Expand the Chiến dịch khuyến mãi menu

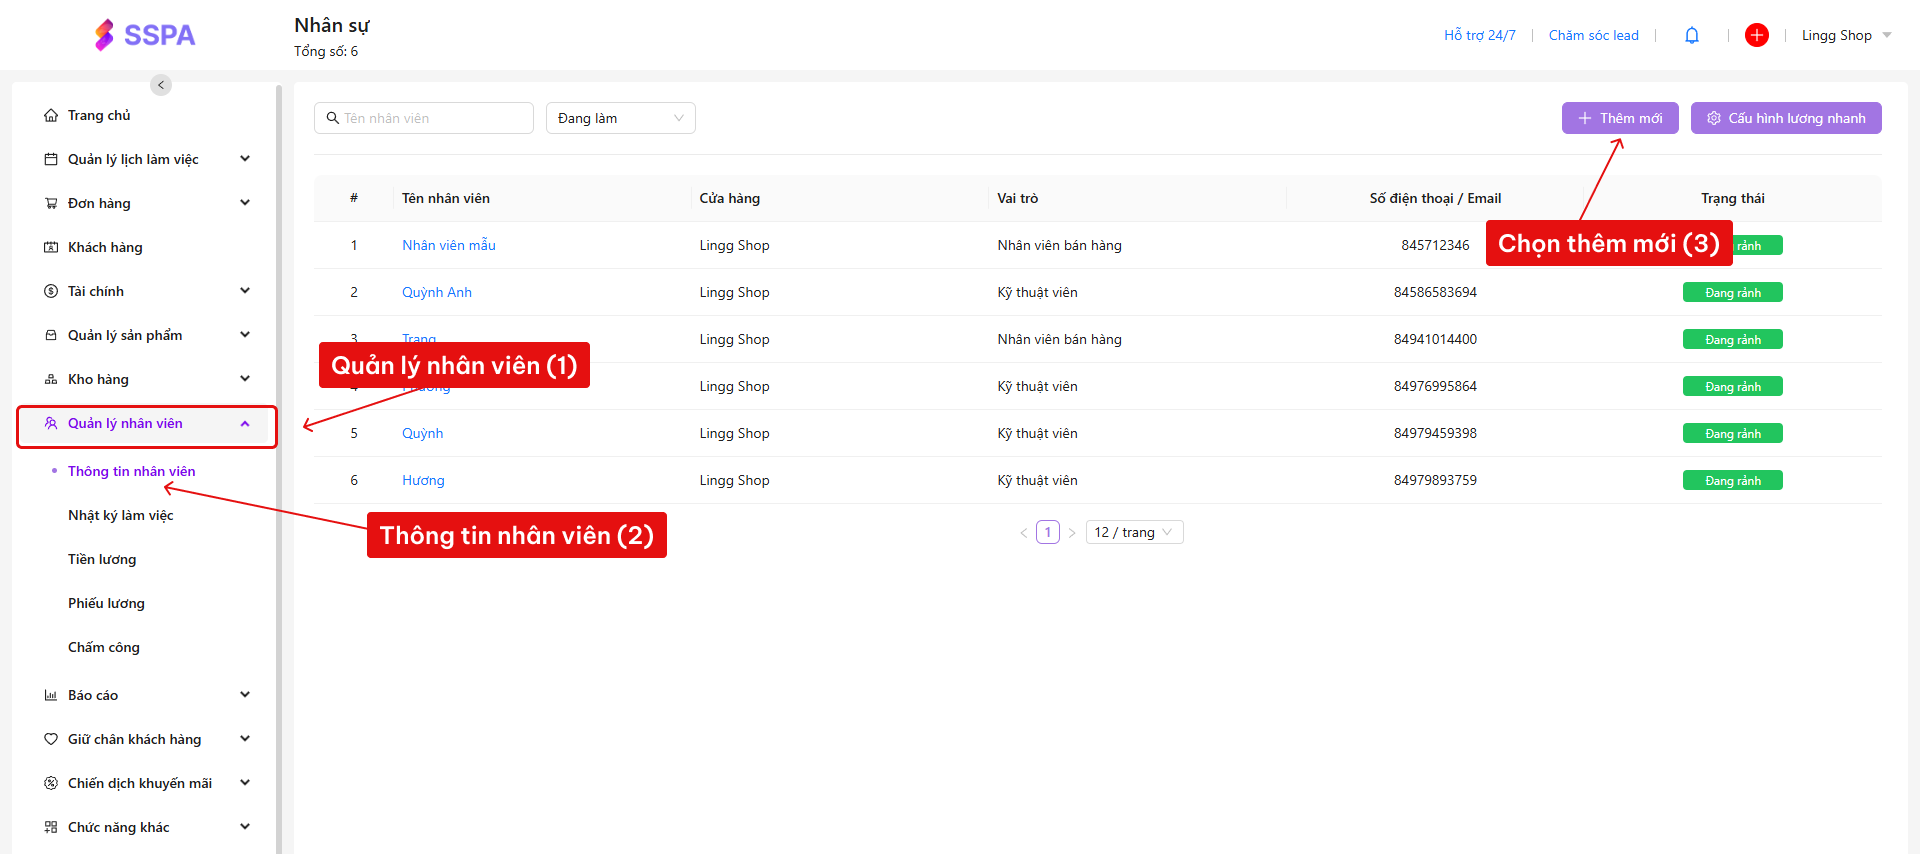(x=245, y=783)
